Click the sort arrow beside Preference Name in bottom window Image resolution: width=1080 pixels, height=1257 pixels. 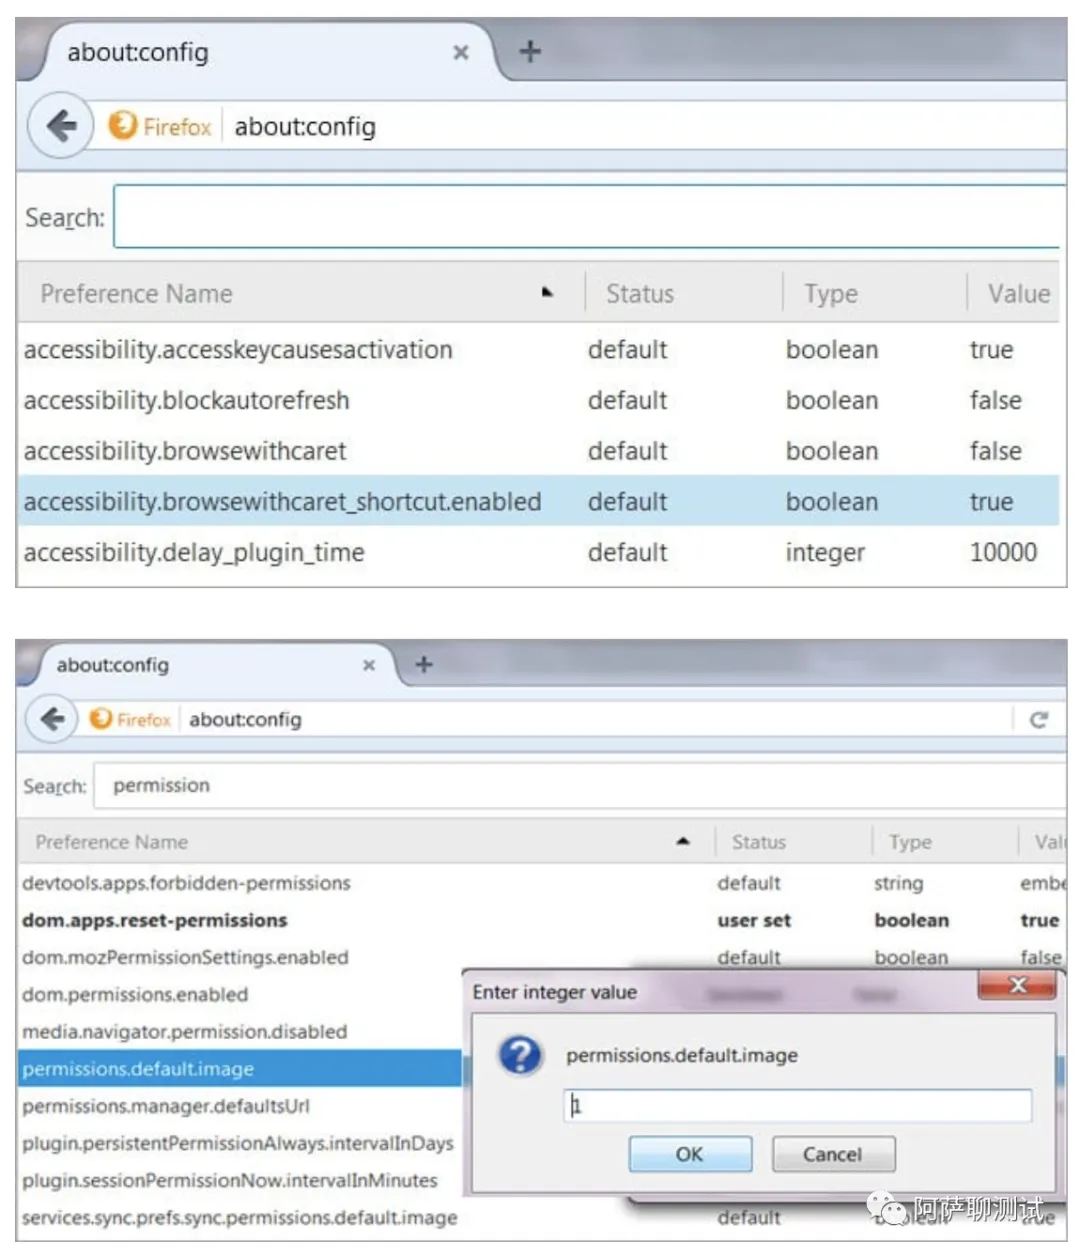tap(683, 842)
